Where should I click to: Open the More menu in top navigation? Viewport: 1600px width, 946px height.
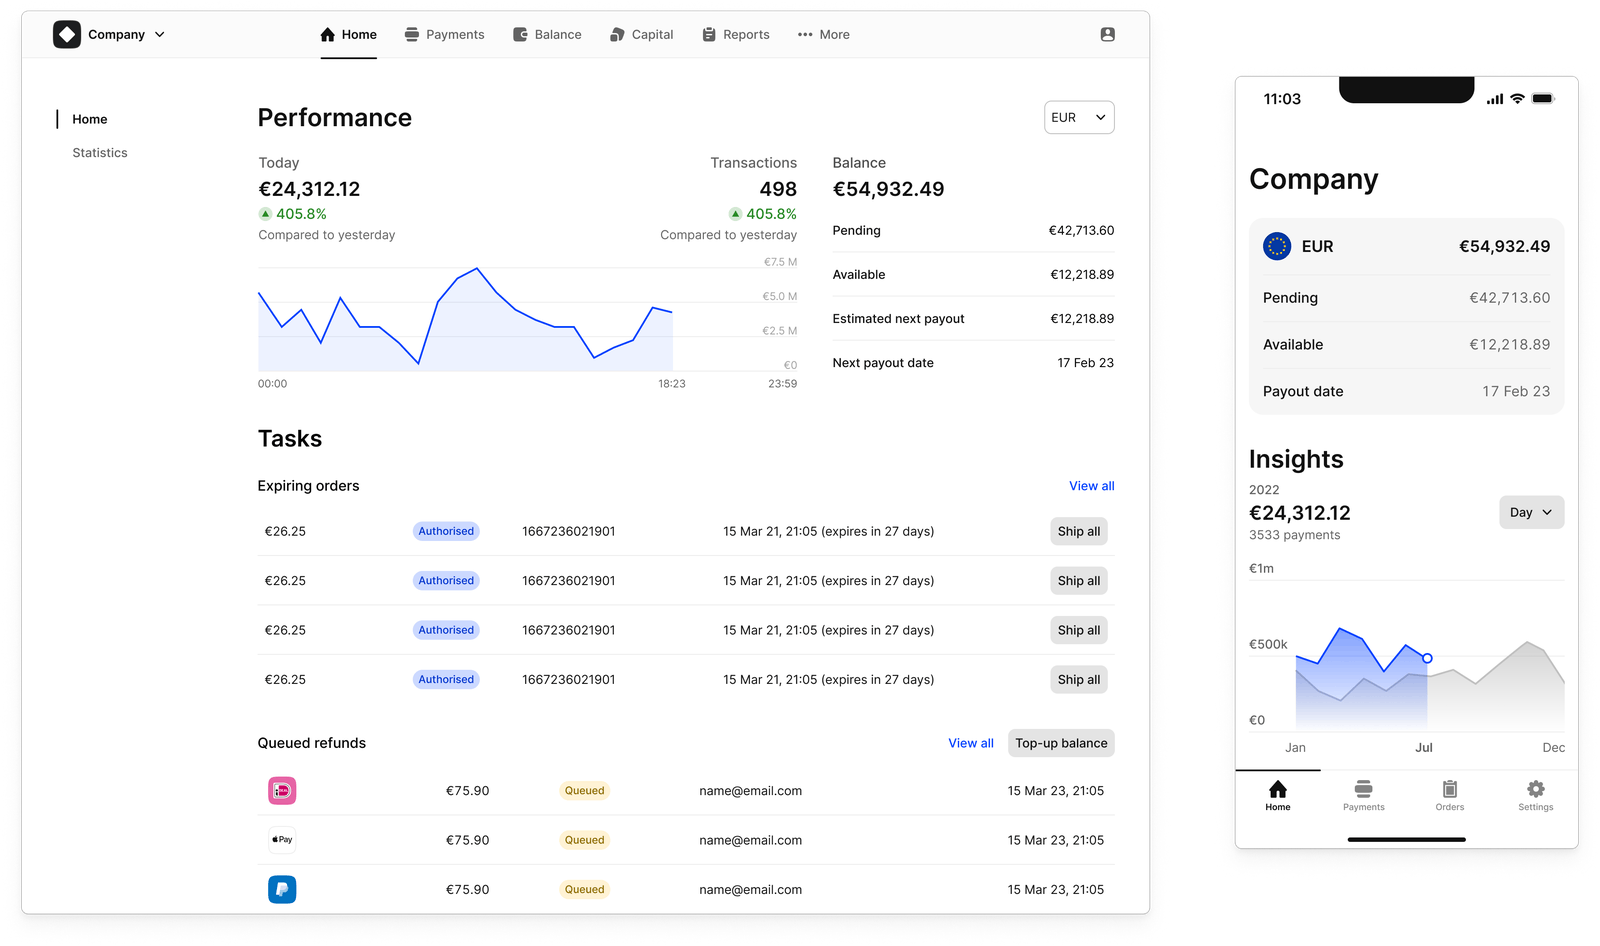pos(823,34)
